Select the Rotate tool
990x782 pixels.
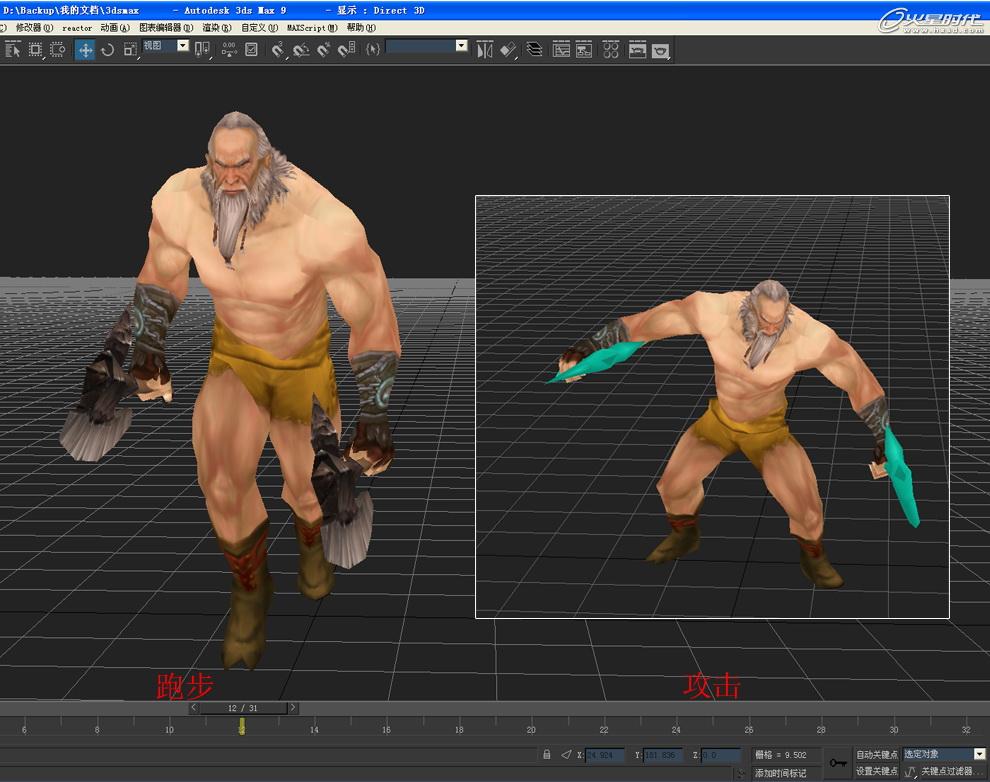(107, 50)
